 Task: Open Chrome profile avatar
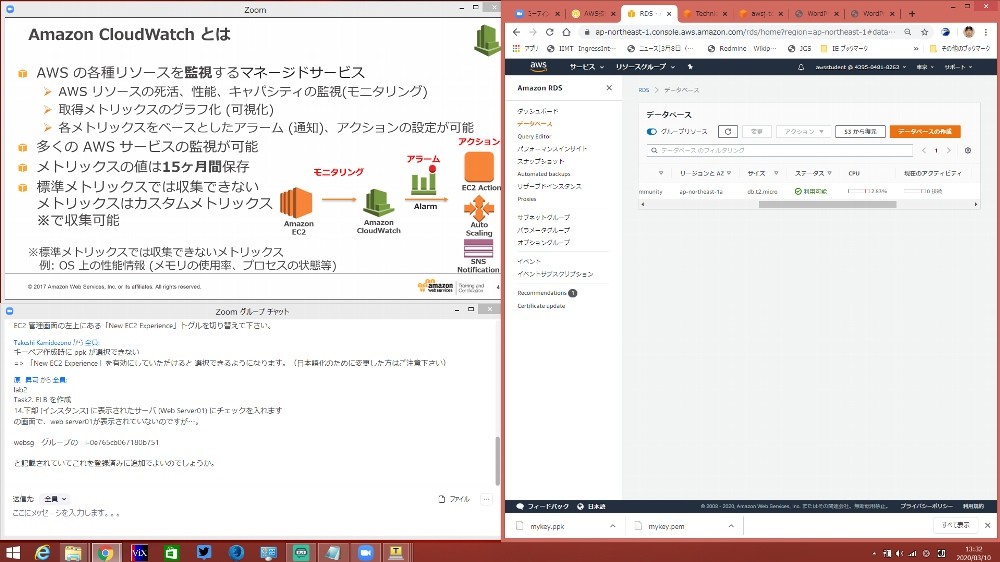[x=969, y=32]
